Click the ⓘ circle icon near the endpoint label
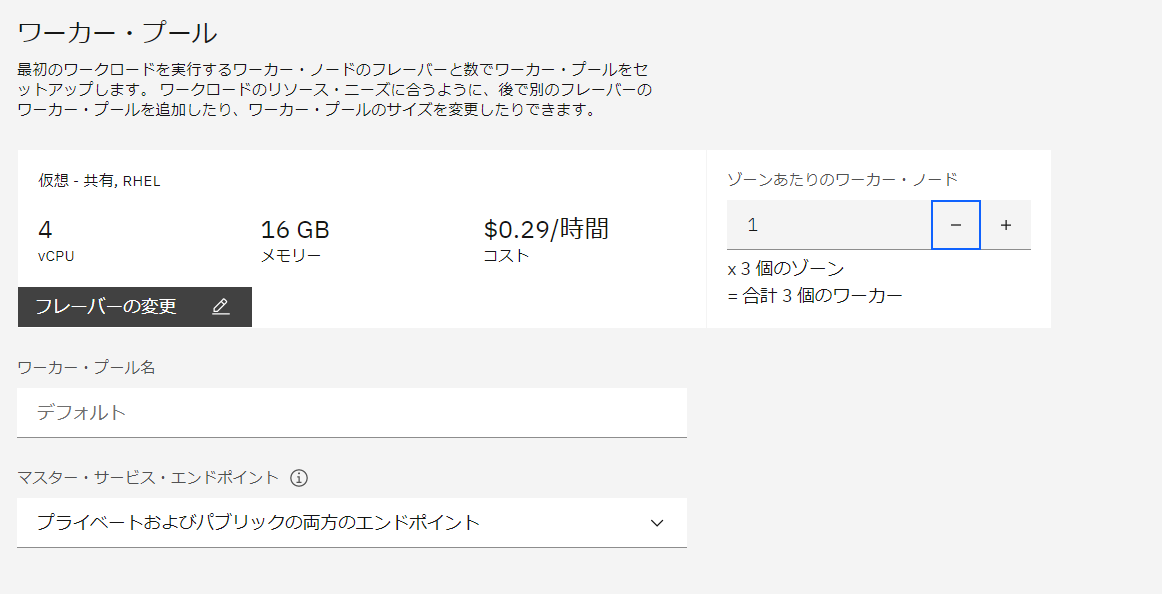Screen dimensions: 1162x594 (x=299, y=478)
